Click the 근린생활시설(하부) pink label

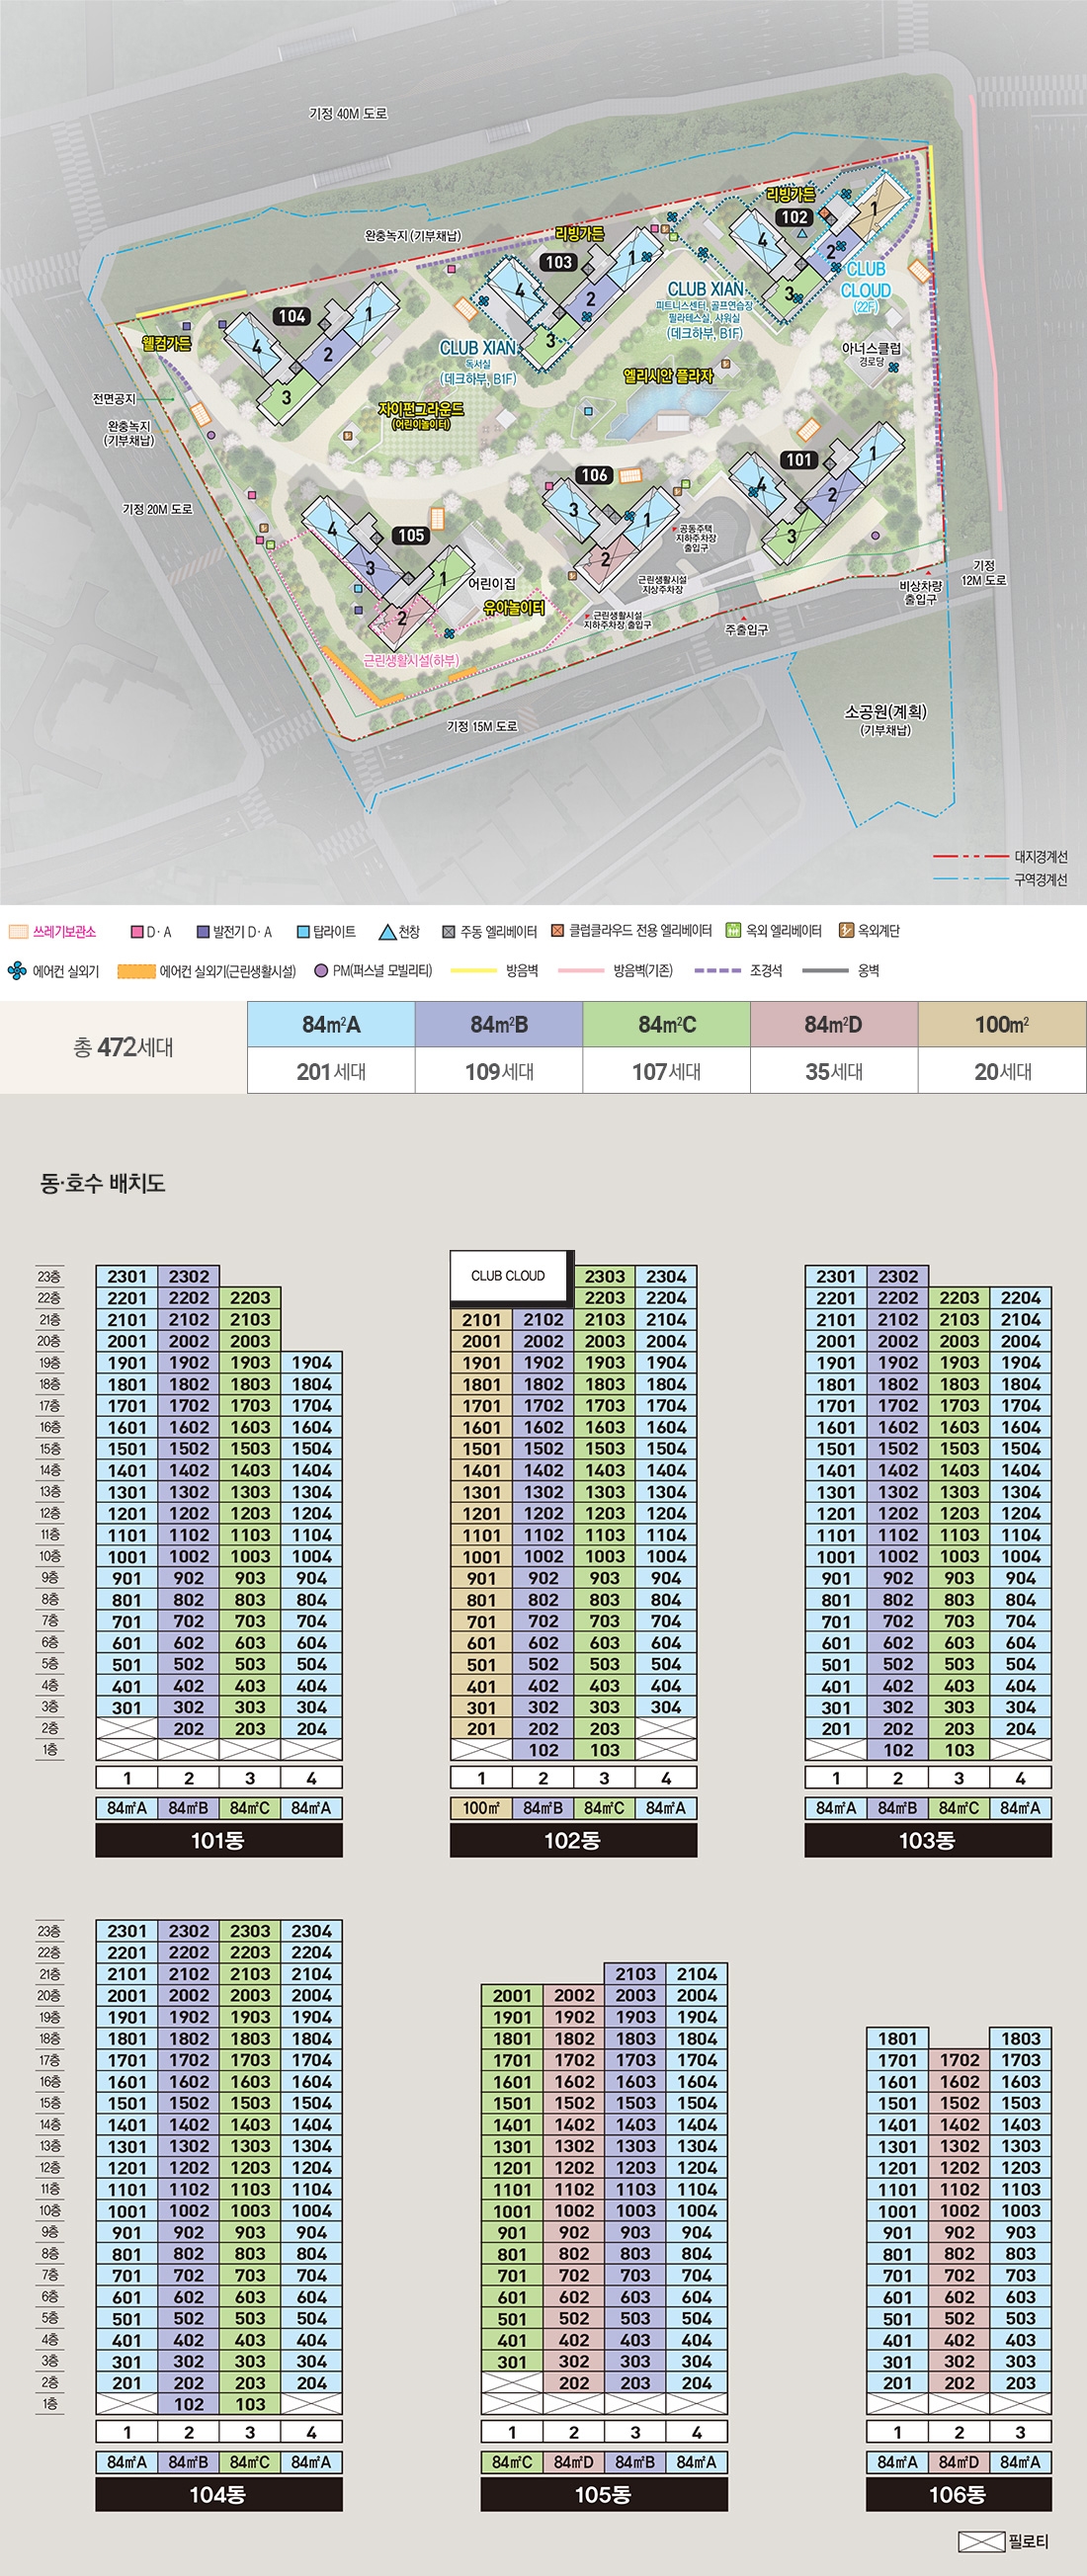[x=411, y=660]
